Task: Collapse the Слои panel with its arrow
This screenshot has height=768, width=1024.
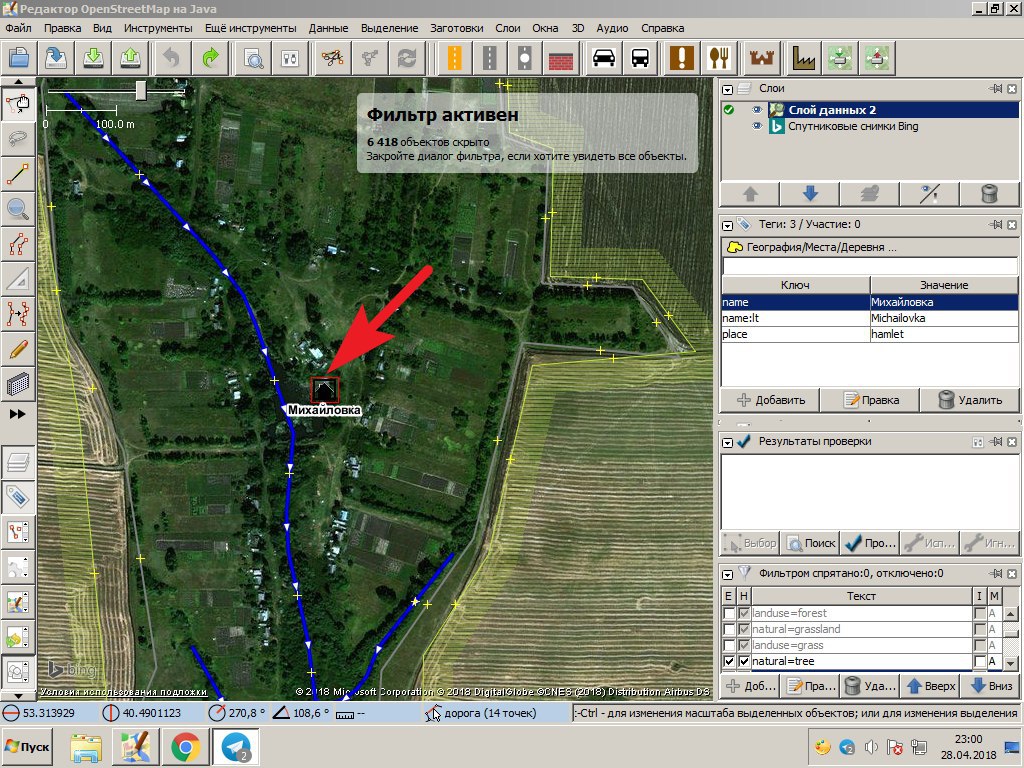Action: (x=728, y=89)
